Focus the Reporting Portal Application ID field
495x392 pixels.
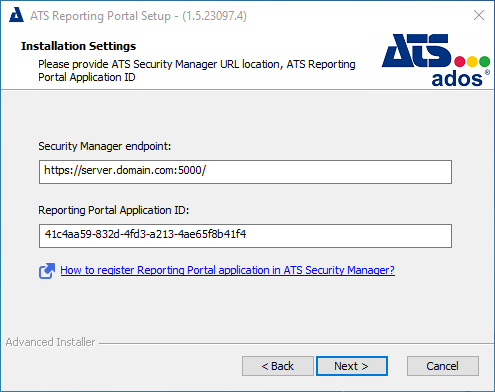pos(245,236)
